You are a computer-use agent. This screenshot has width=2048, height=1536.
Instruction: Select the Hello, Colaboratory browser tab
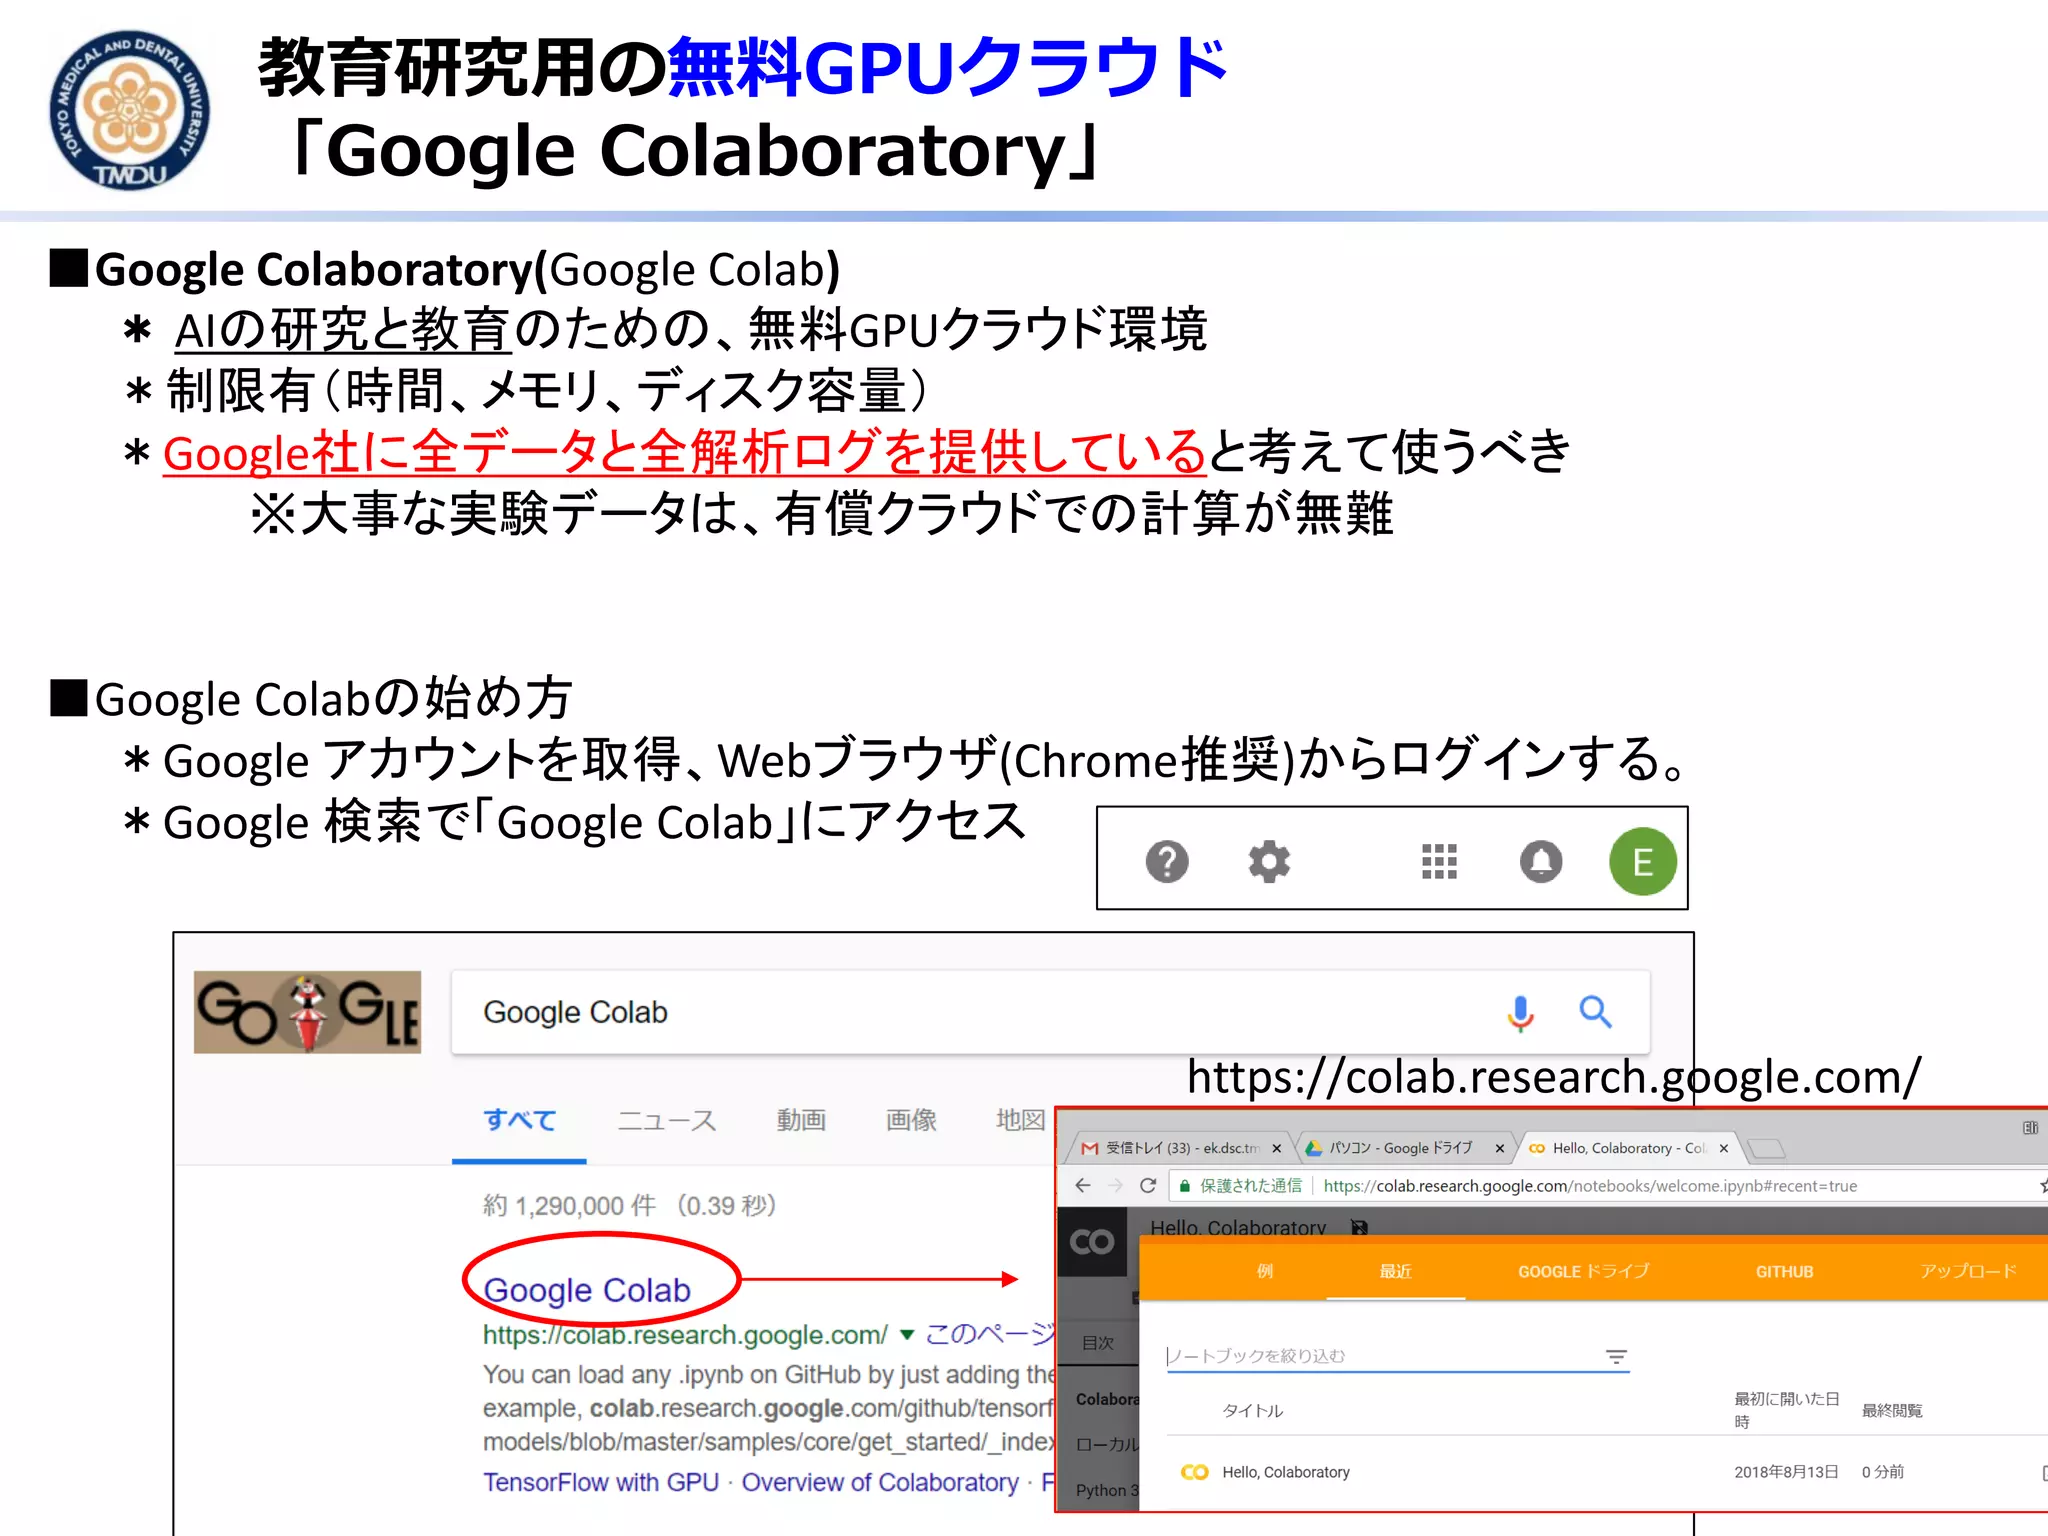click(1630, 1148)
